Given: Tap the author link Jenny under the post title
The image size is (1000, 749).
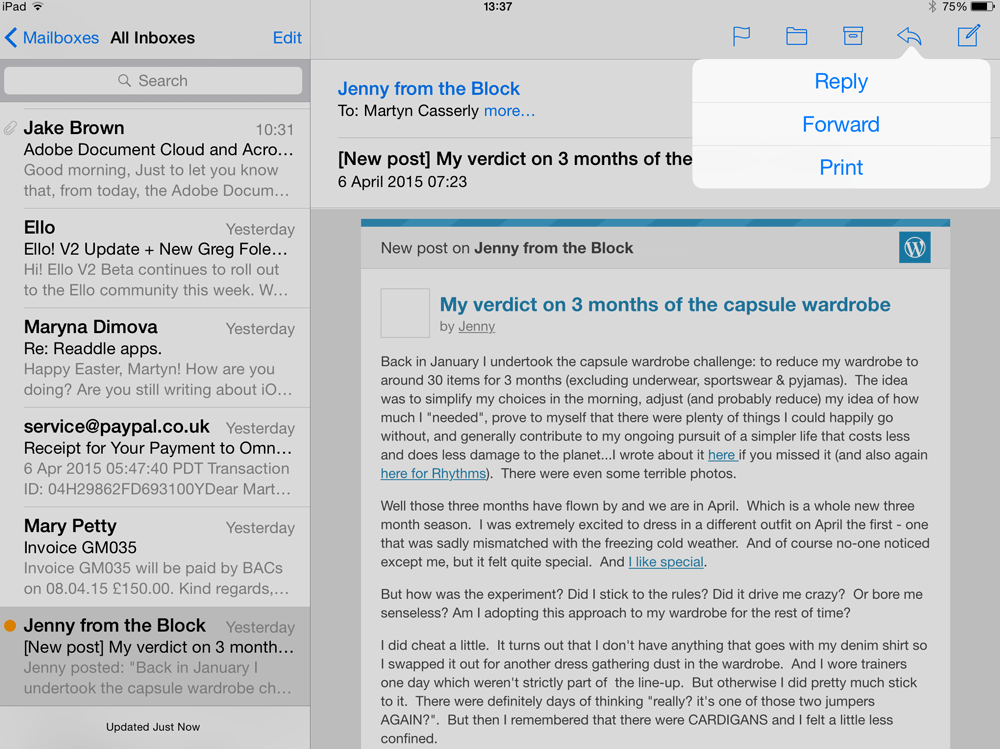Looking at the screenshot, I should [477, 326].
